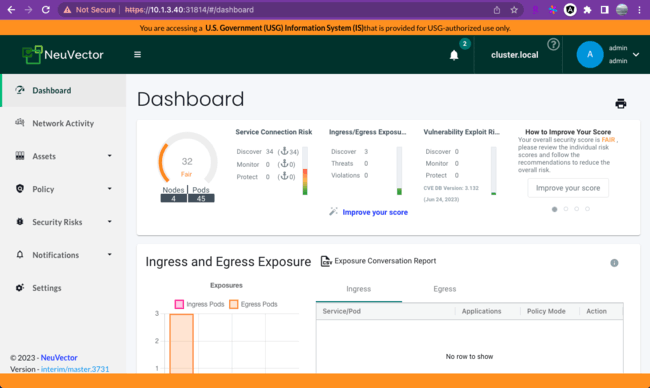Click the orange bar in Exposures chart

182,344
